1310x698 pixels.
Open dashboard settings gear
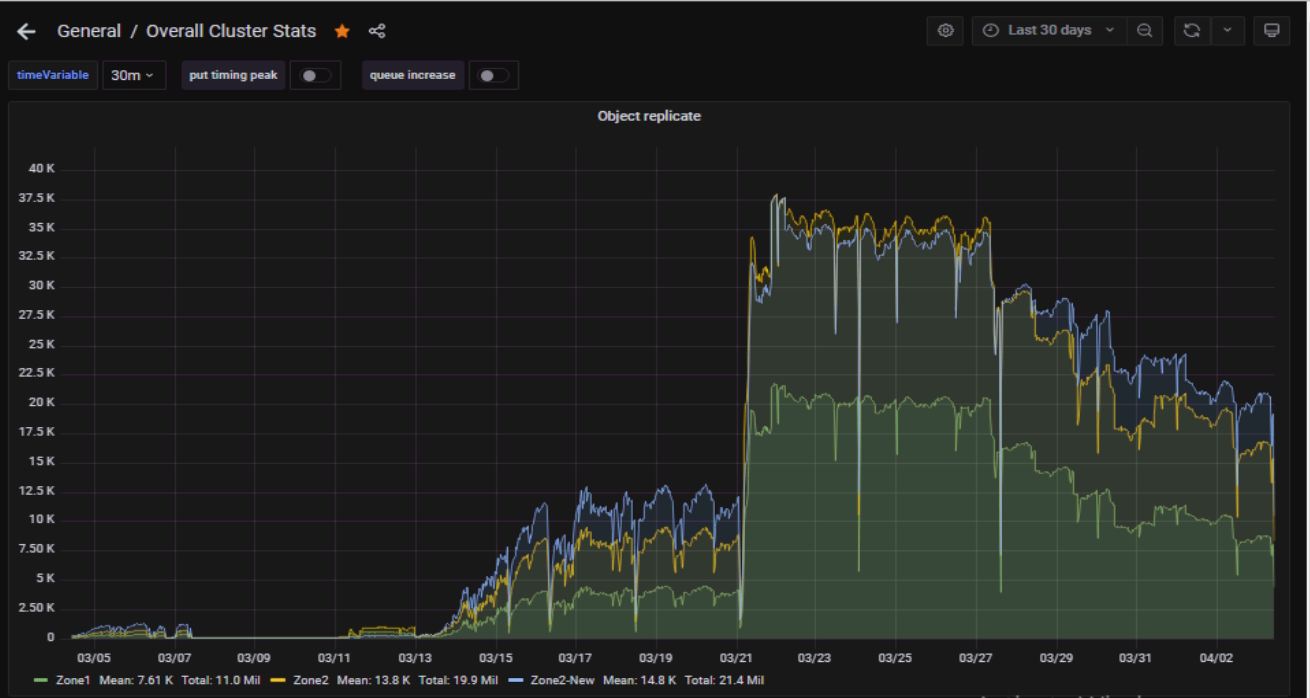(x=945, y=31)
